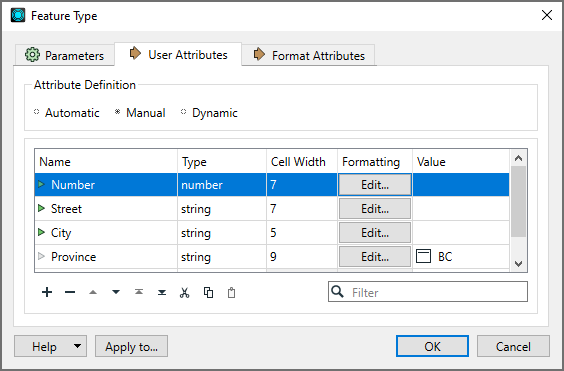
Task: Click the Apply to... button
Action: [x=131, y=346]
